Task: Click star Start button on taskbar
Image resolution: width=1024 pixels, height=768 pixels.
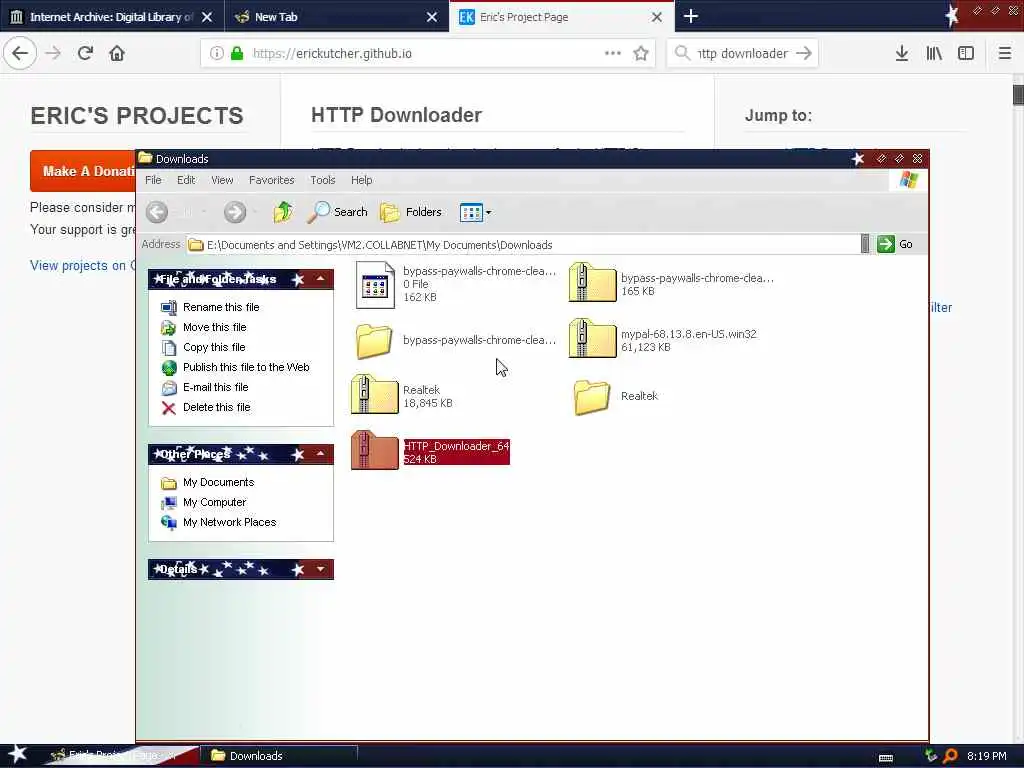Action: point(17,754)
